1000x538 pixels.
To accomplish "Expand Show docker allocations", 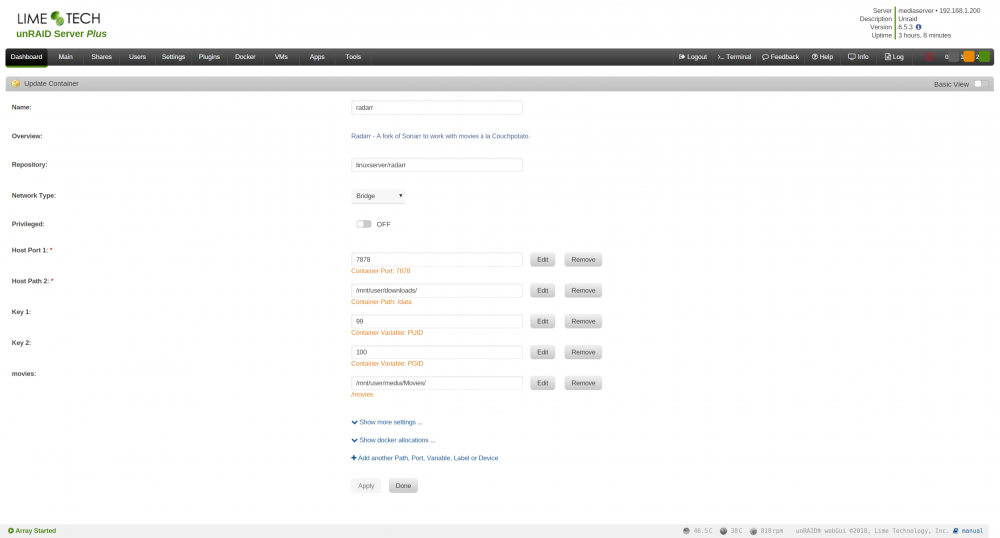I will [x=393, y=440].
